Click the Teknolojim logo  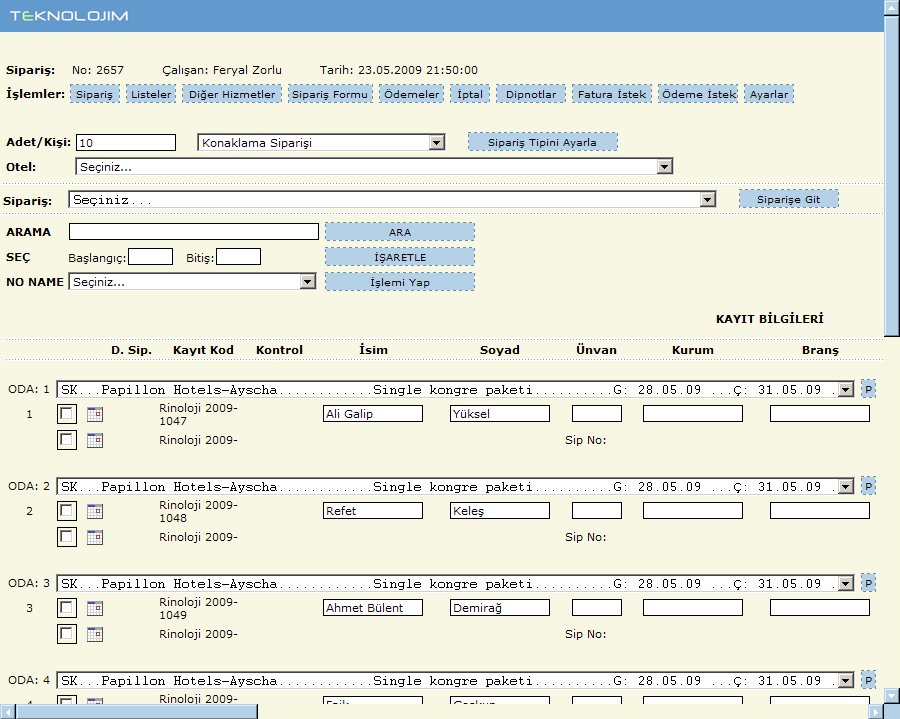coord(69,15)
